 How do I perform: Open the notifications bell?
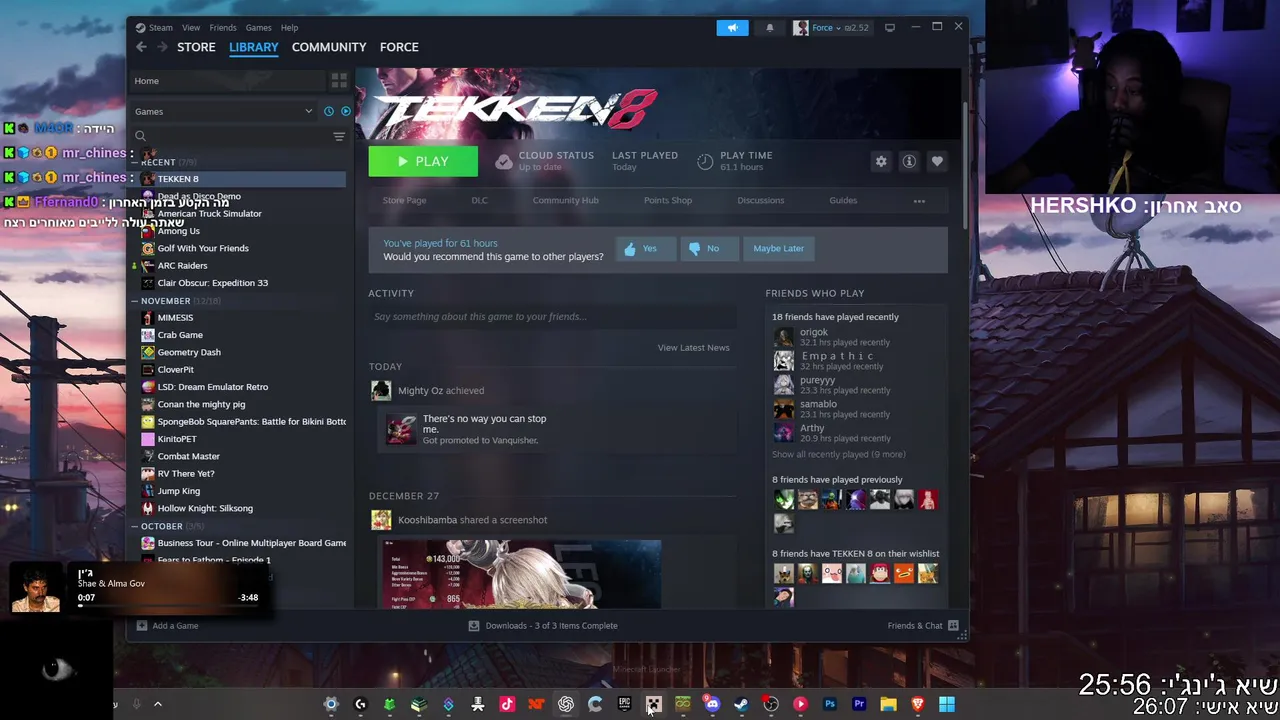(x=769, y=28)
